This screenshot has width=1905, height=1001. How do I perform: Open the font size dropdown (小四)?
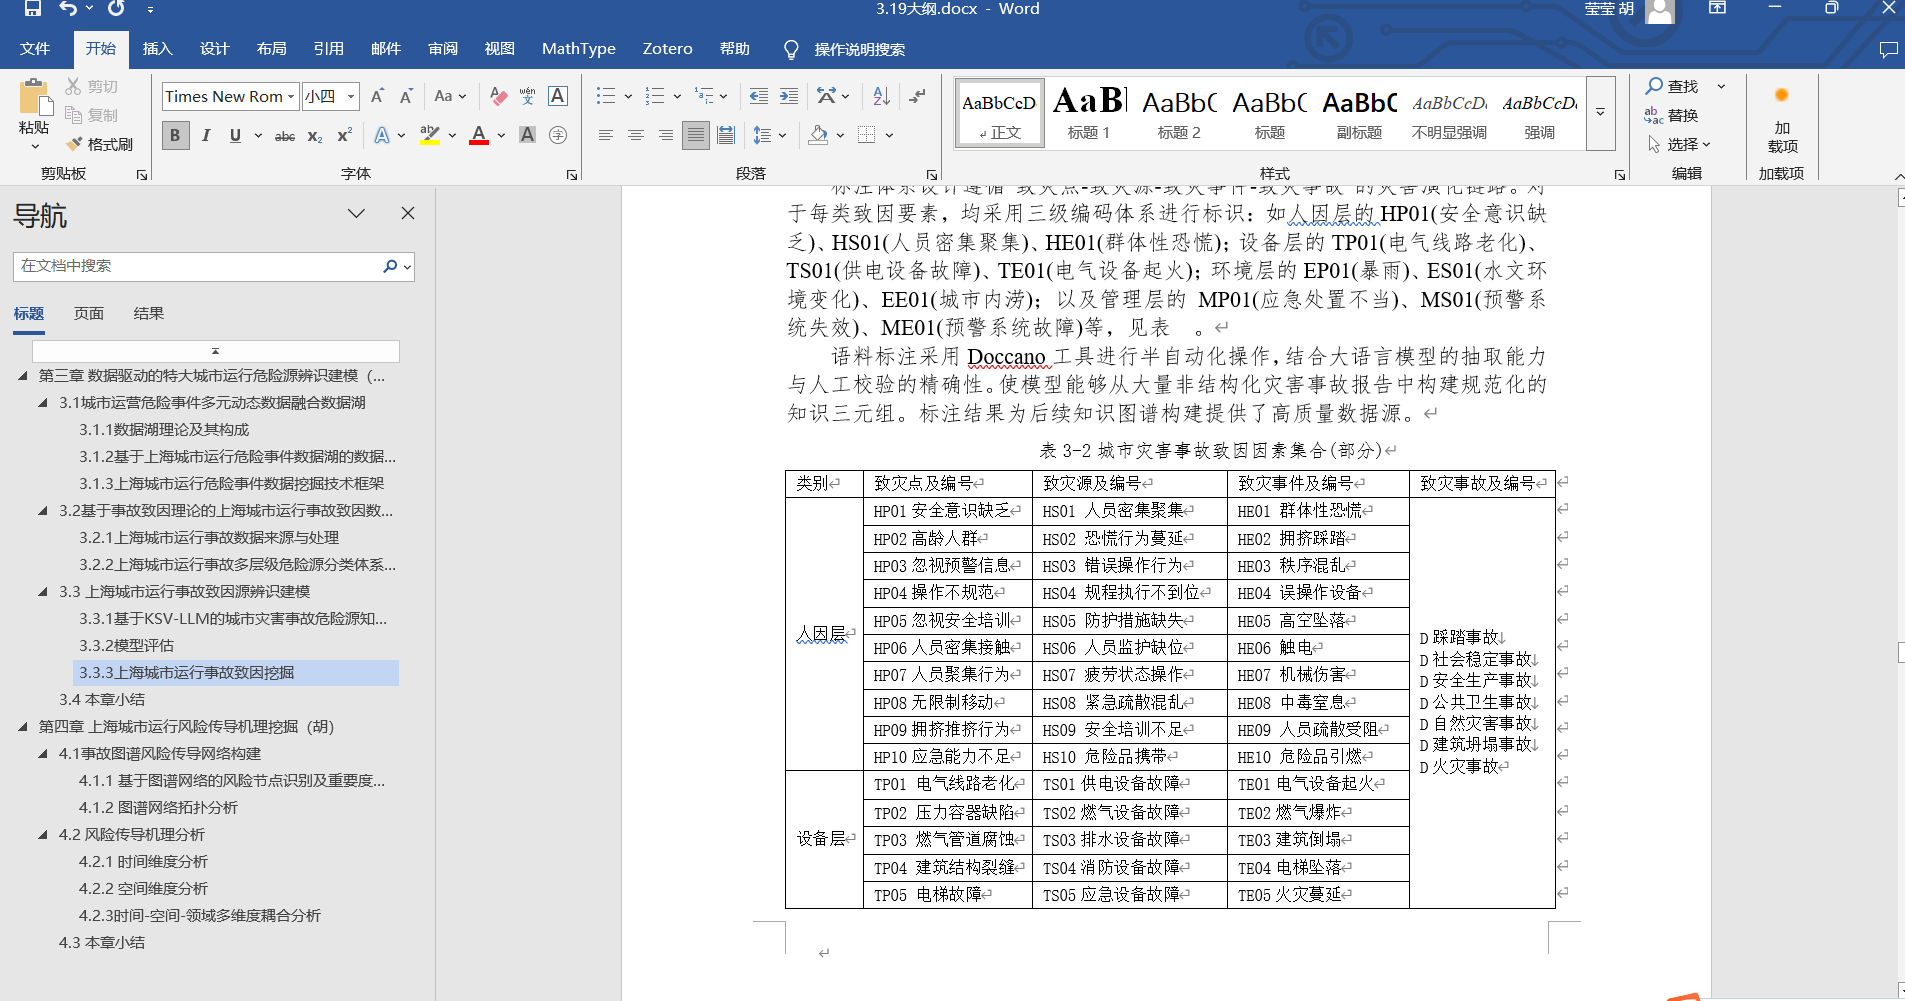tap(351, 96)
